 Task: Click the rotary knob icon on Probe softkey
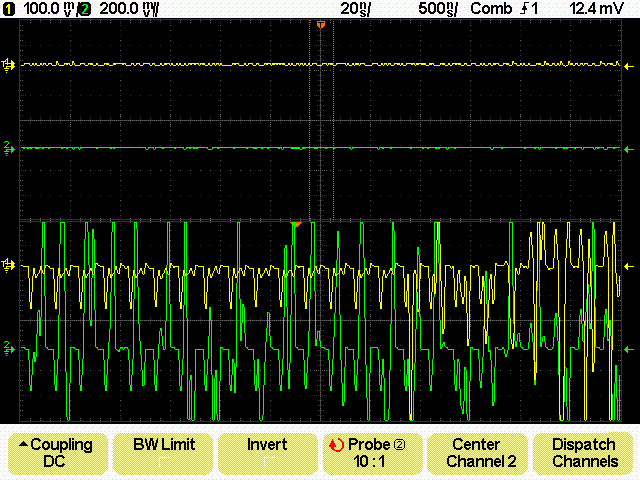(x=336, y=444)
